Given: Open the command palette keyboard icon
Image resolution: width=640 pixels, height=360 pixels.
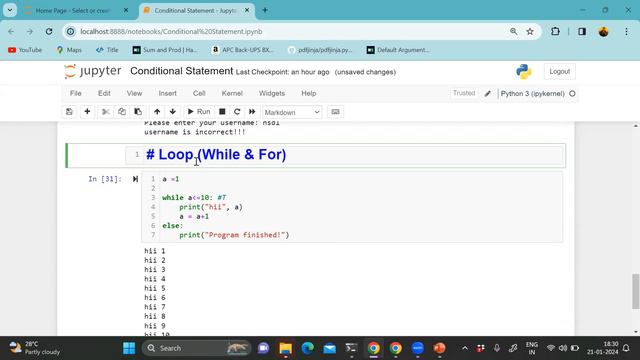Looking at the screenshot, I should (335, 112).
